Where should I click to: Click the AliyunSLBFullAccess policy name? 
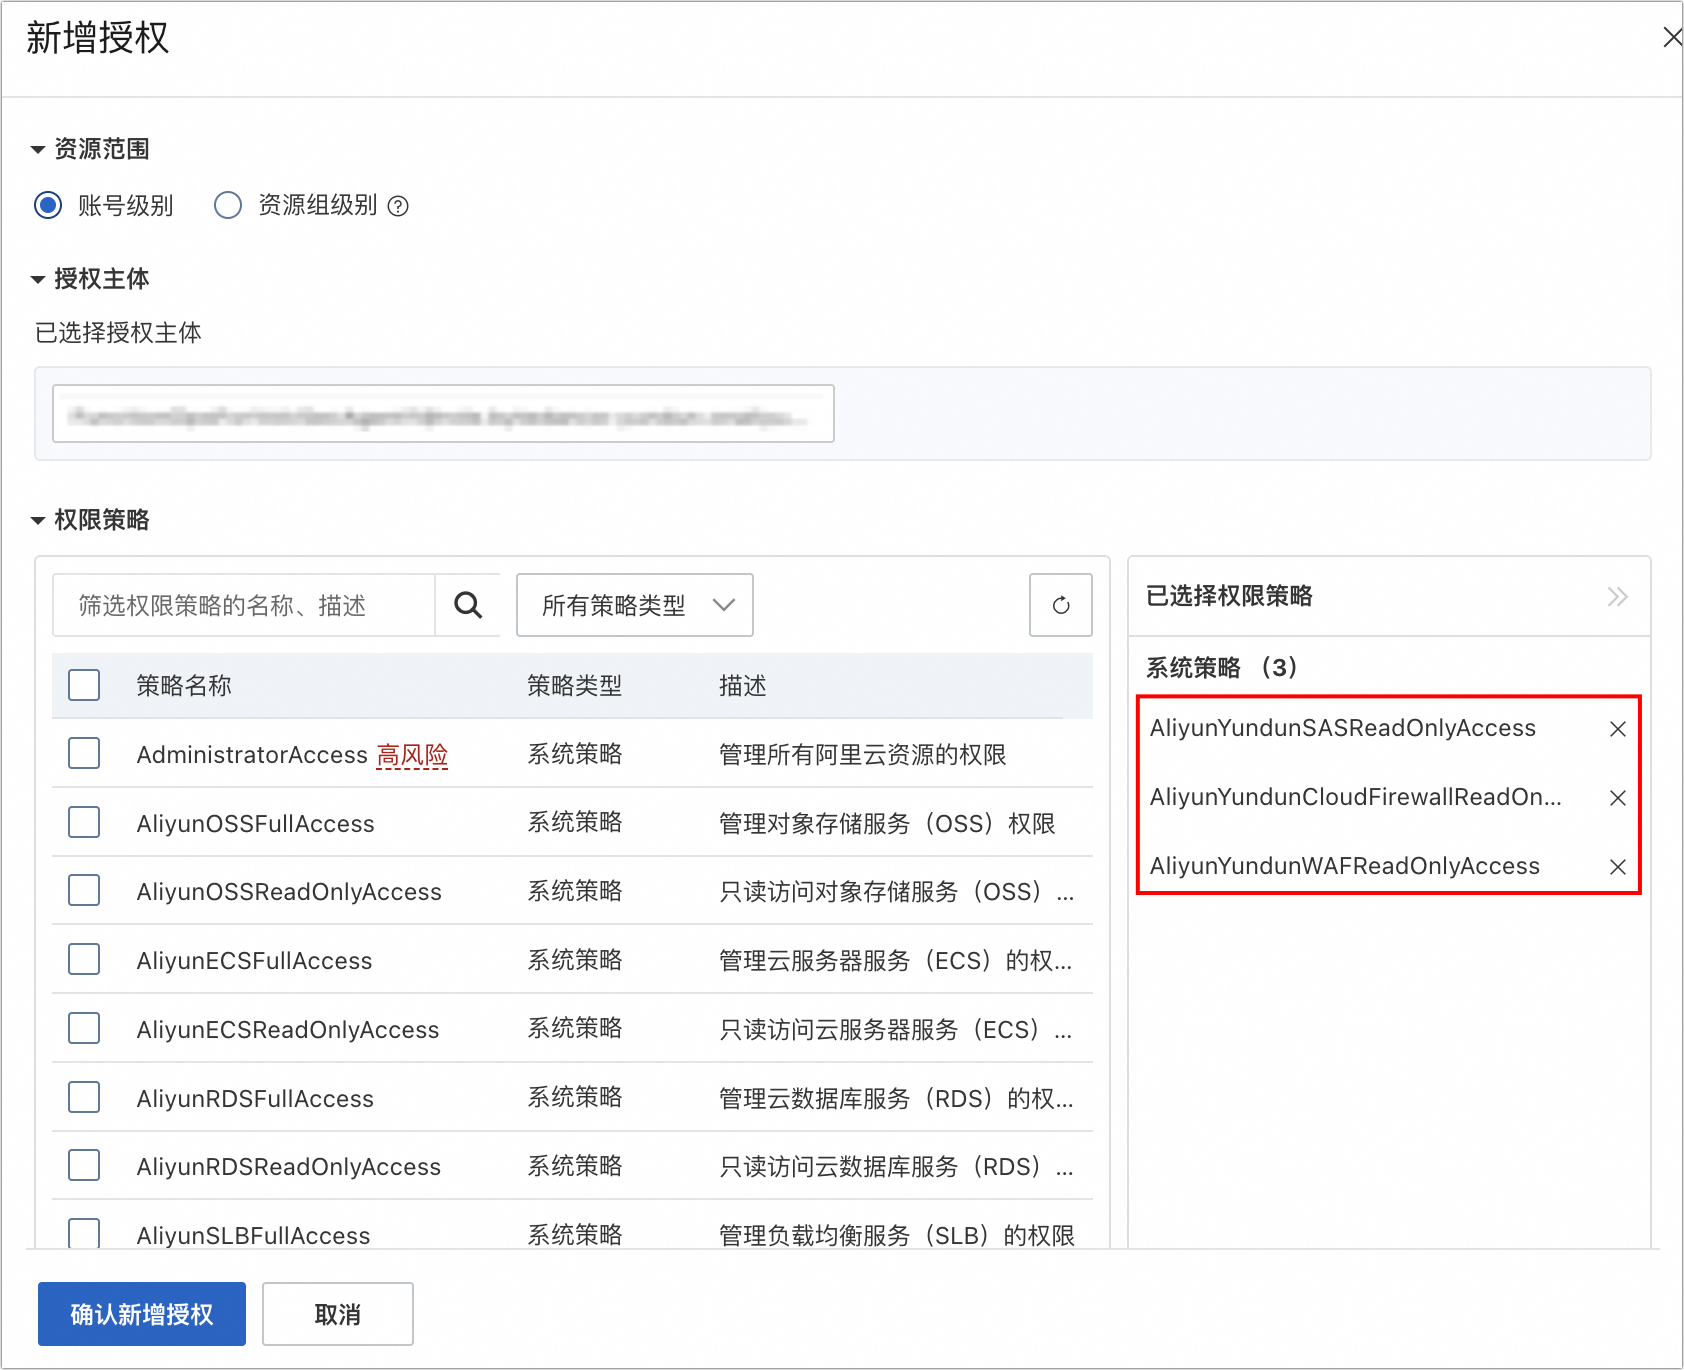pyautogui.click(x=253, y=1236)
